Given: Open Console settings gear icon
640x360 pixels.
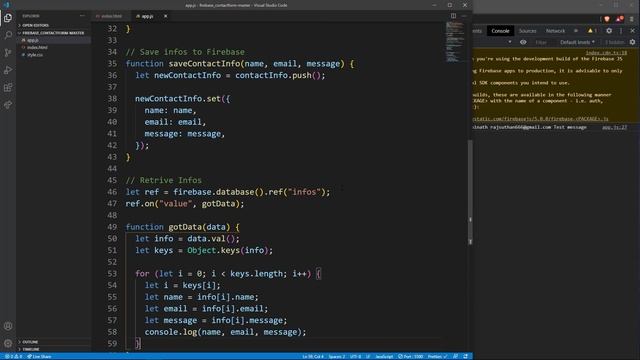Looking at the screenshot, I should click(633, 42).
